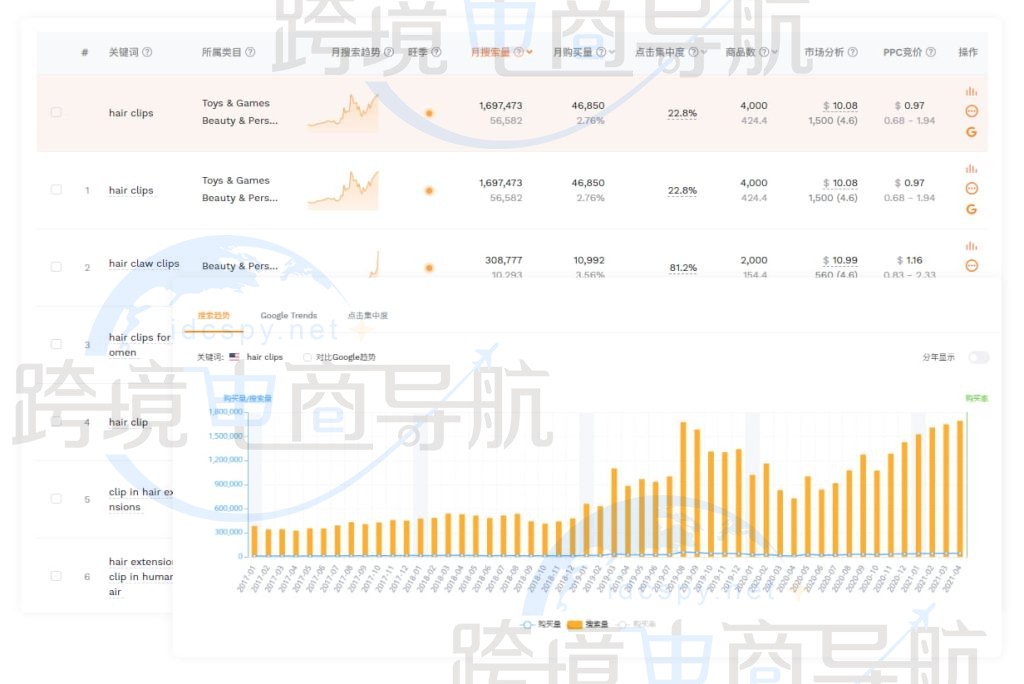Image resolution: width=1024 pixels, height=684 pixels.
Task: Check the checkbox for row 1 hair clips
Action: pos(56,190)
